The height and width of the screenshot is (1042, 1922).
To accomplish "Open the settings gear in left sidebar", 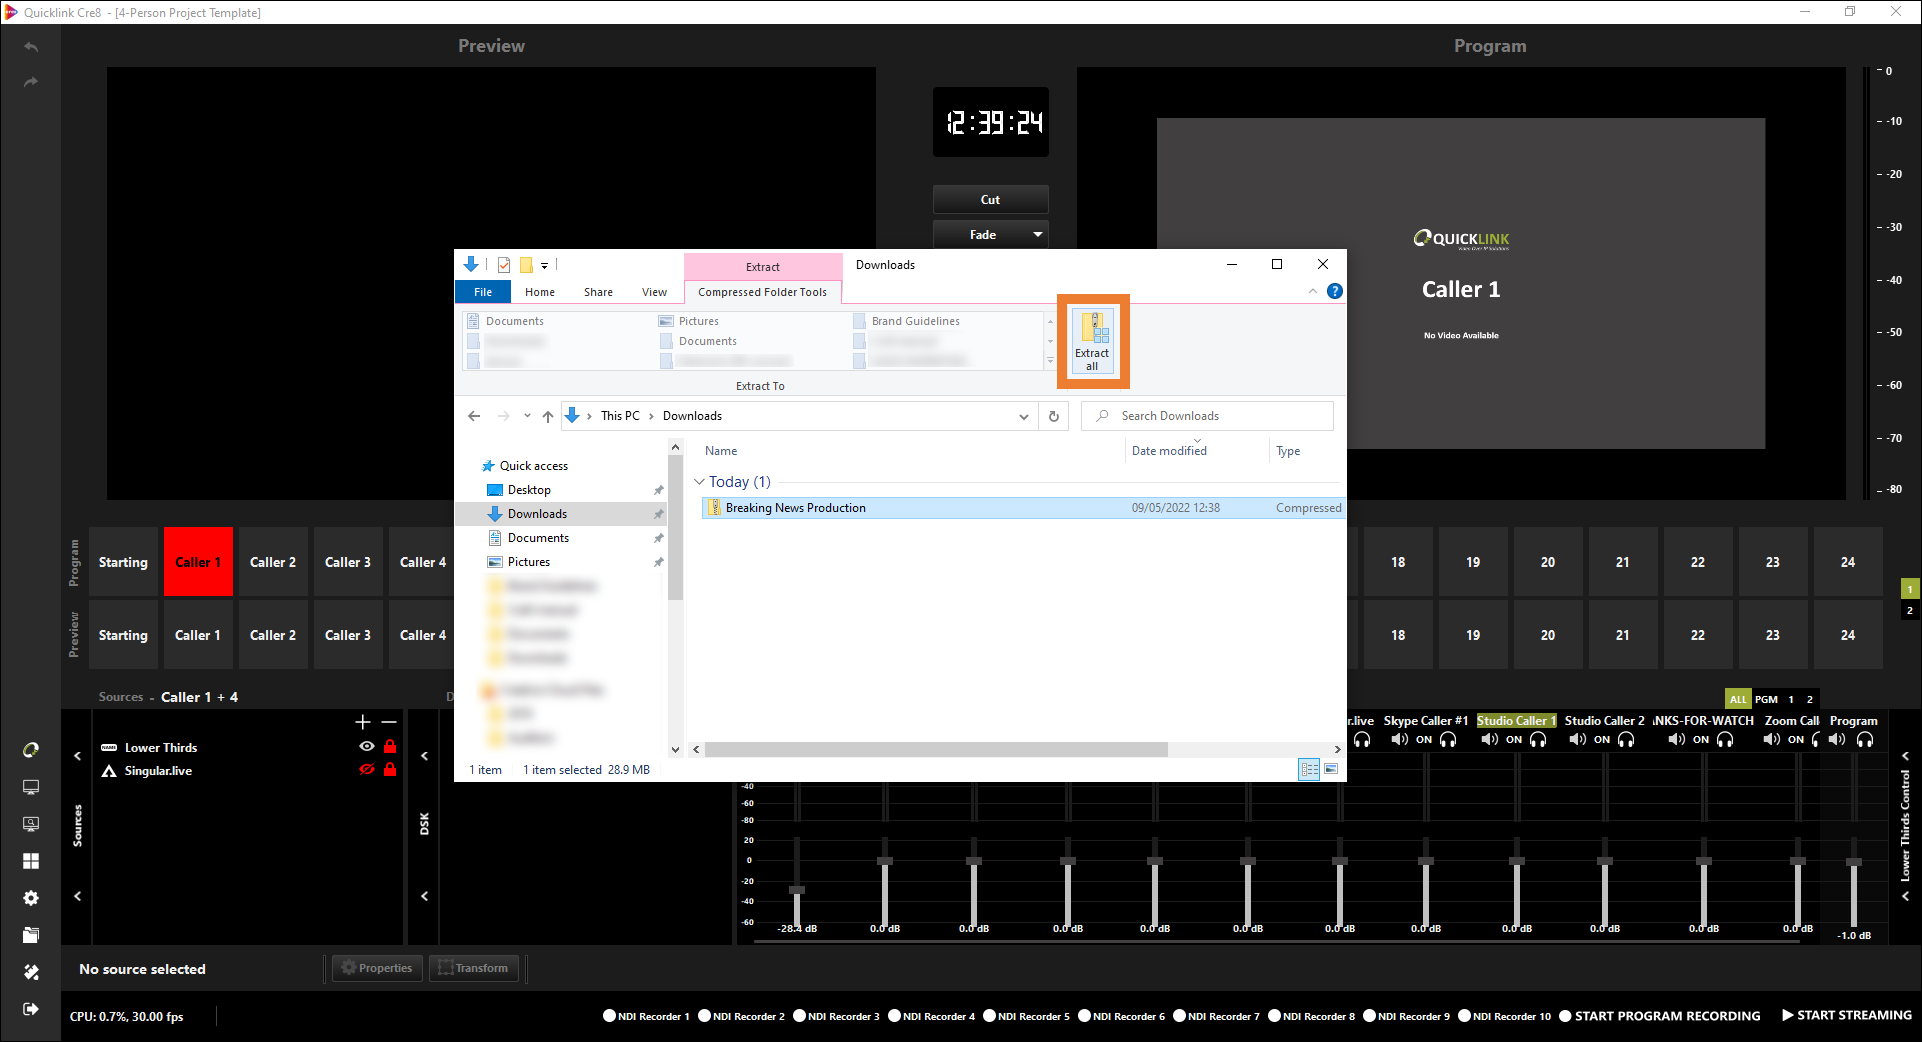I will click(31, 898).
